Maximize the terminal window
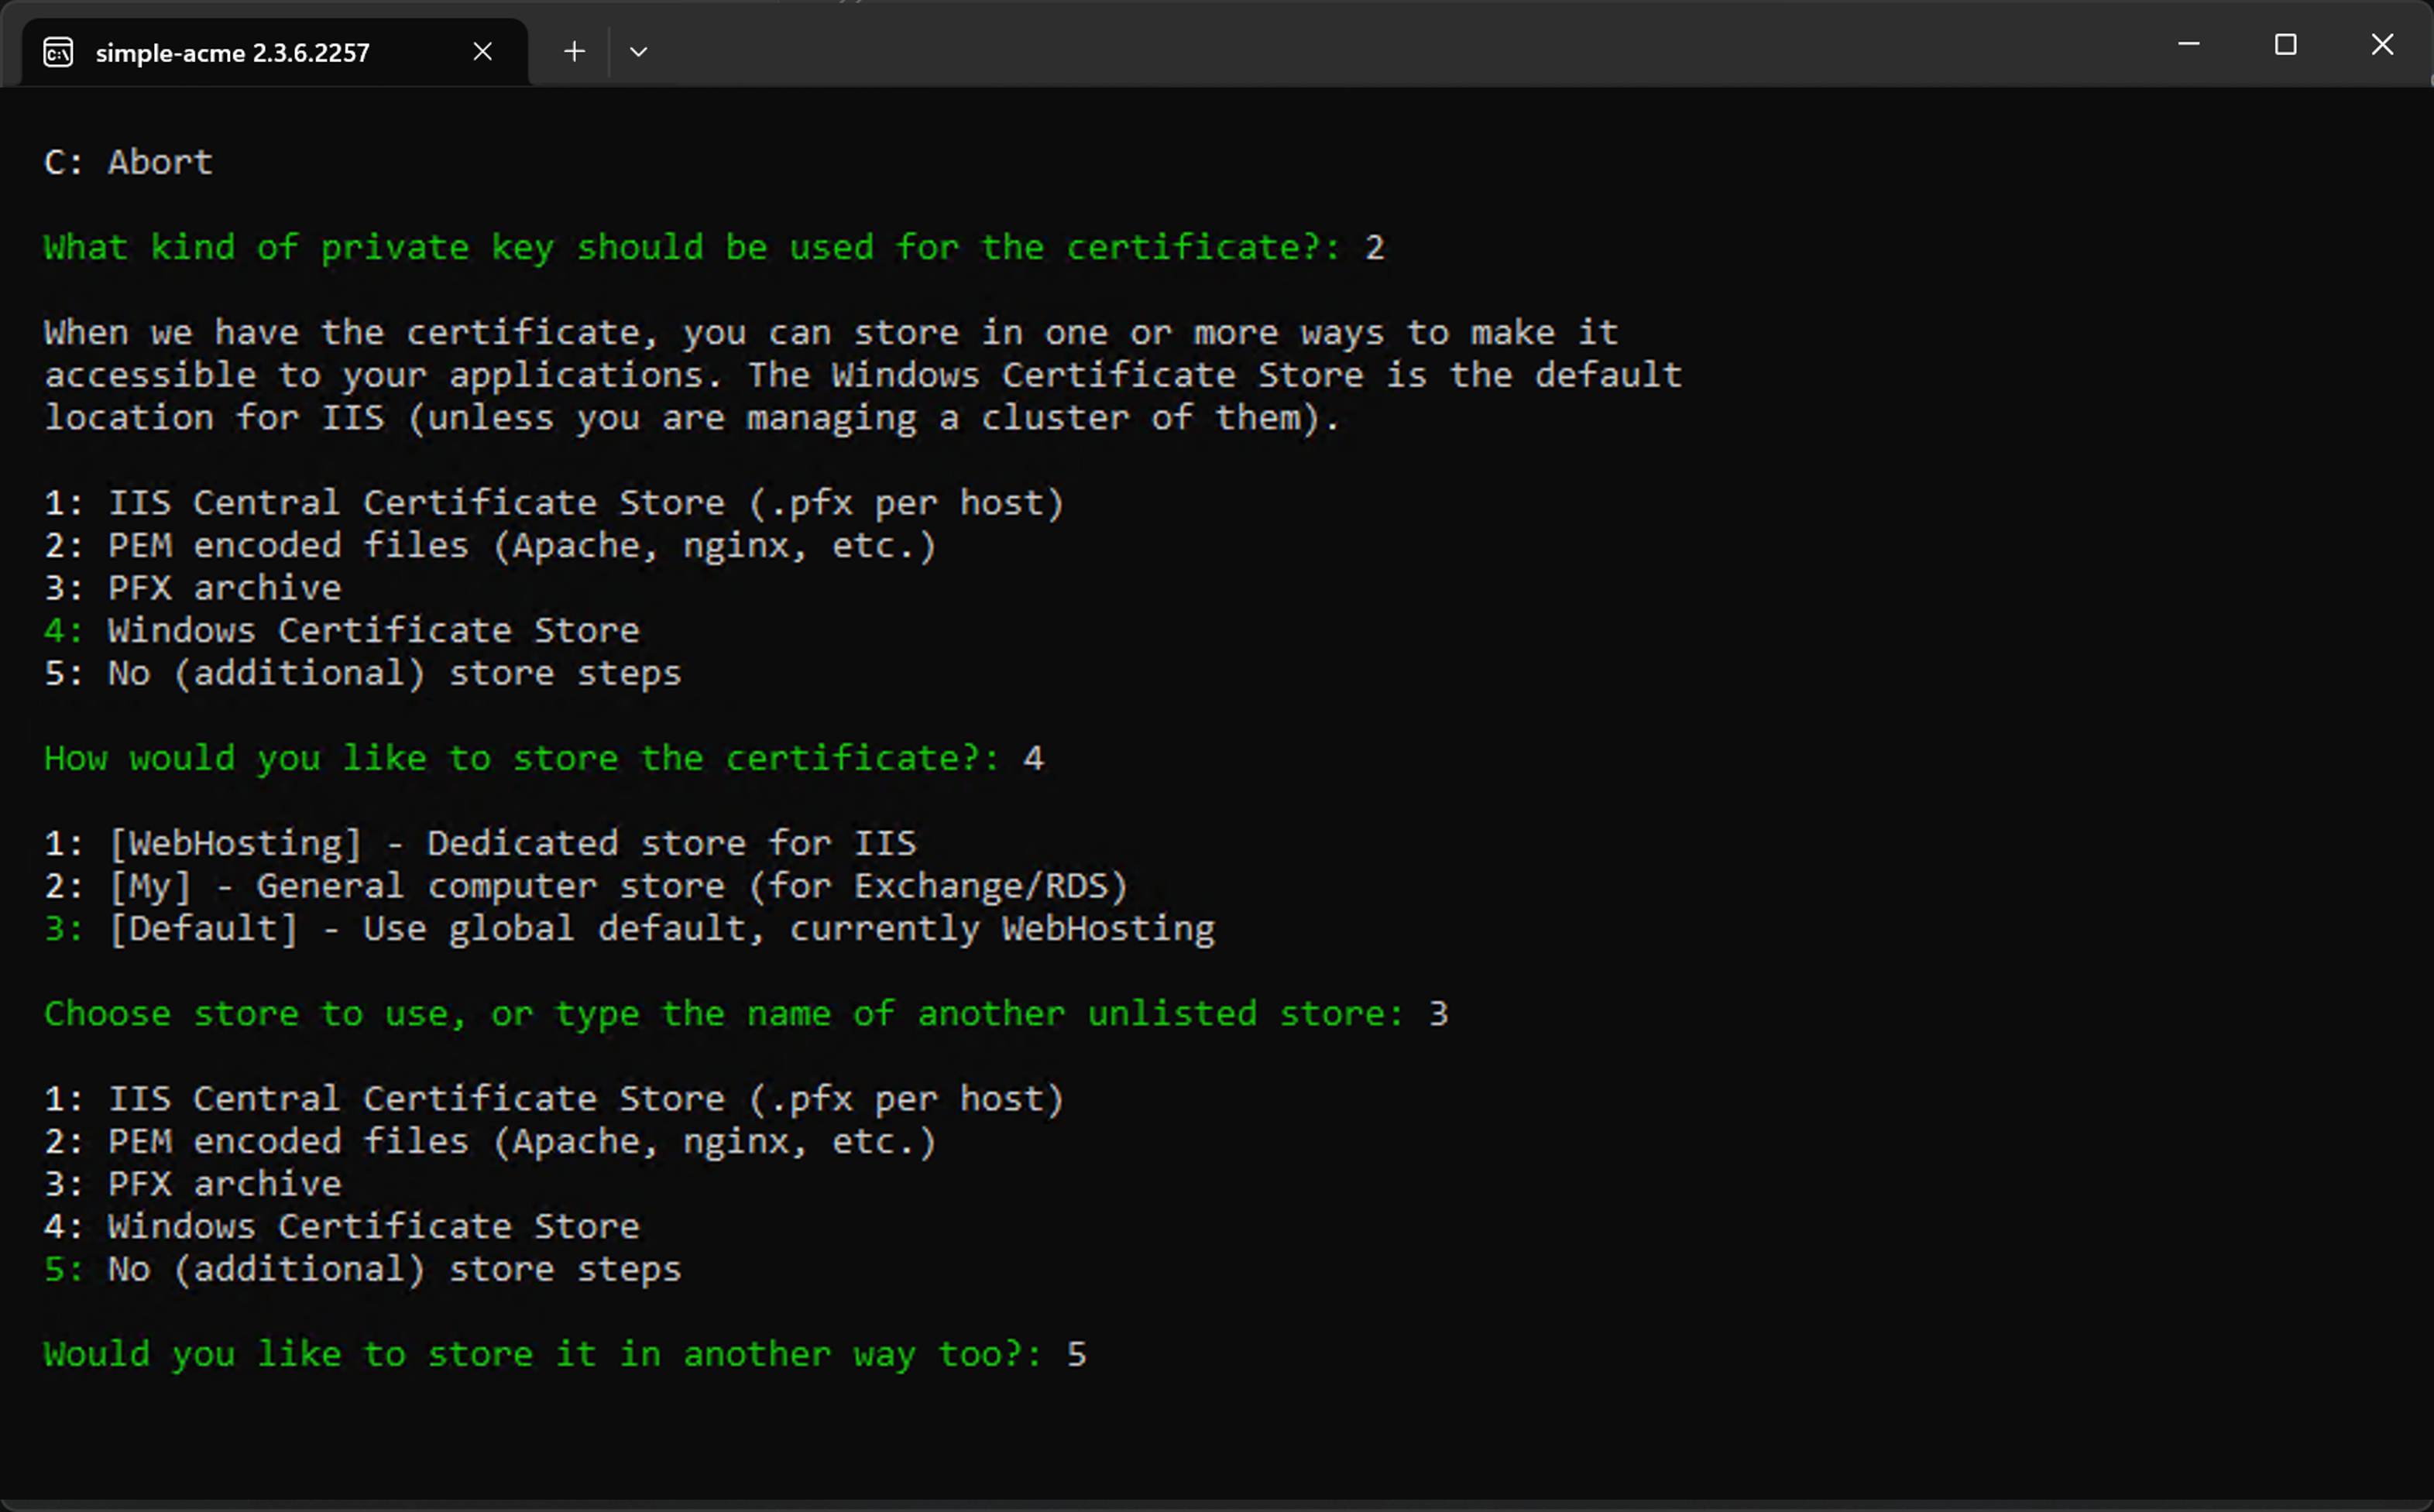 [x=2286, y=44]
